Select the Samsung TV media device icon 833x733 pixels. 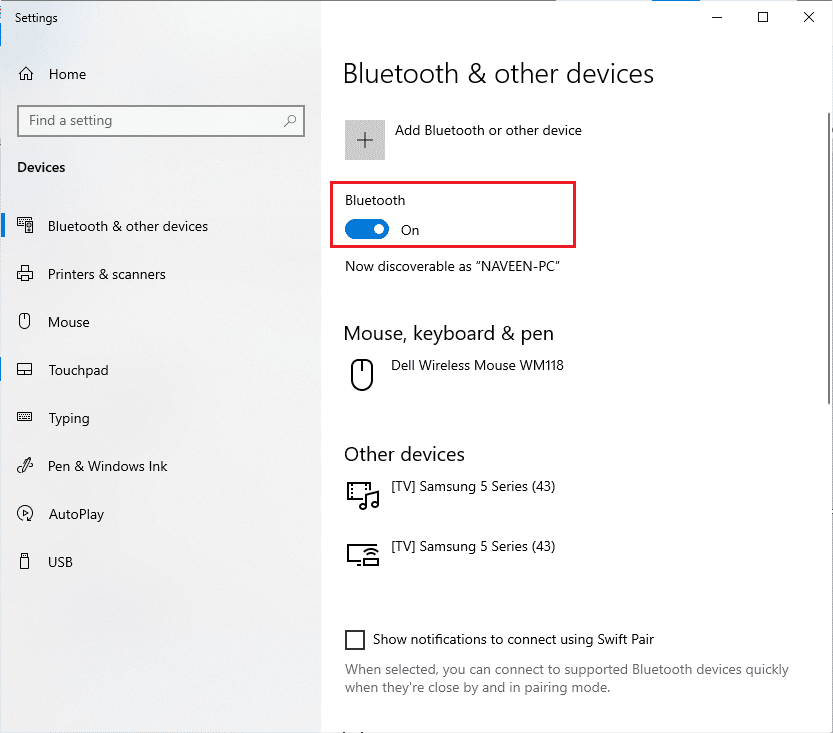(x=362, y=494)
